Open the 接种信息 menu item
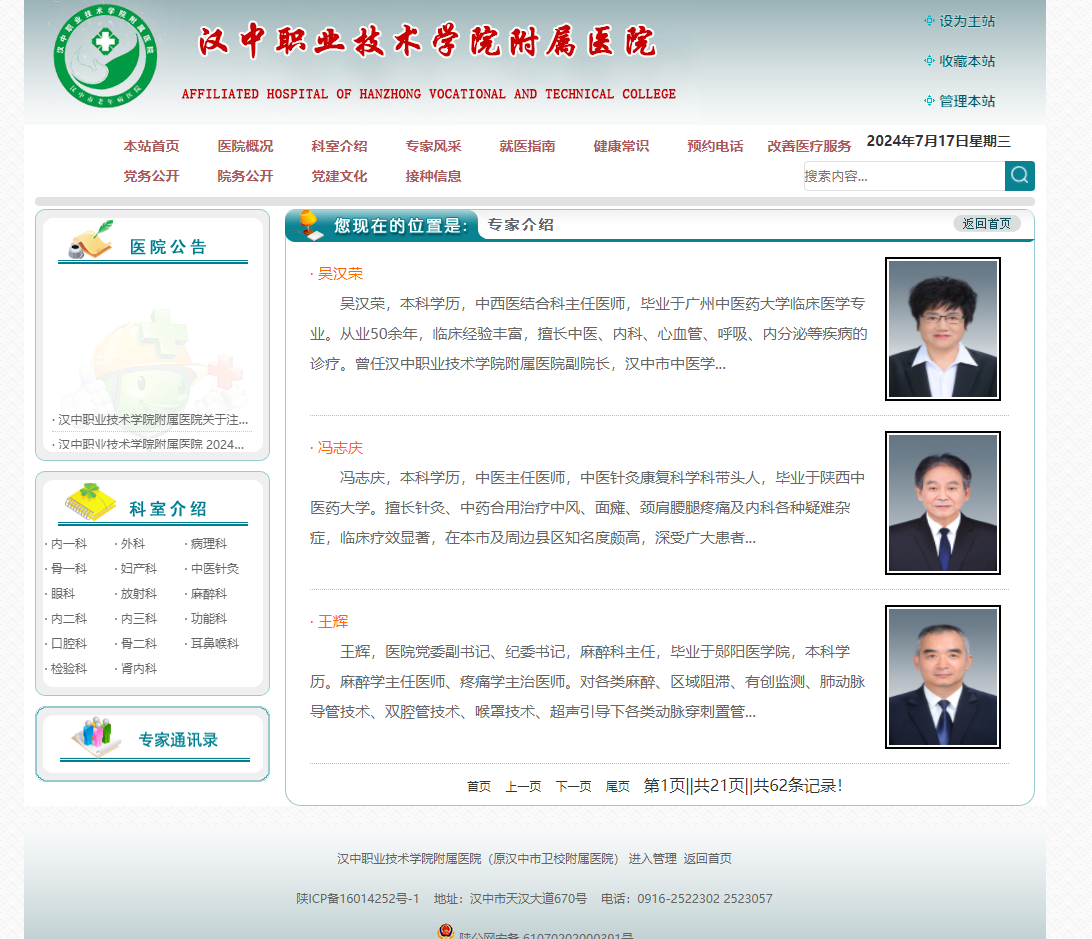This screenshot has height=939, width=1092. pos(433,176)
